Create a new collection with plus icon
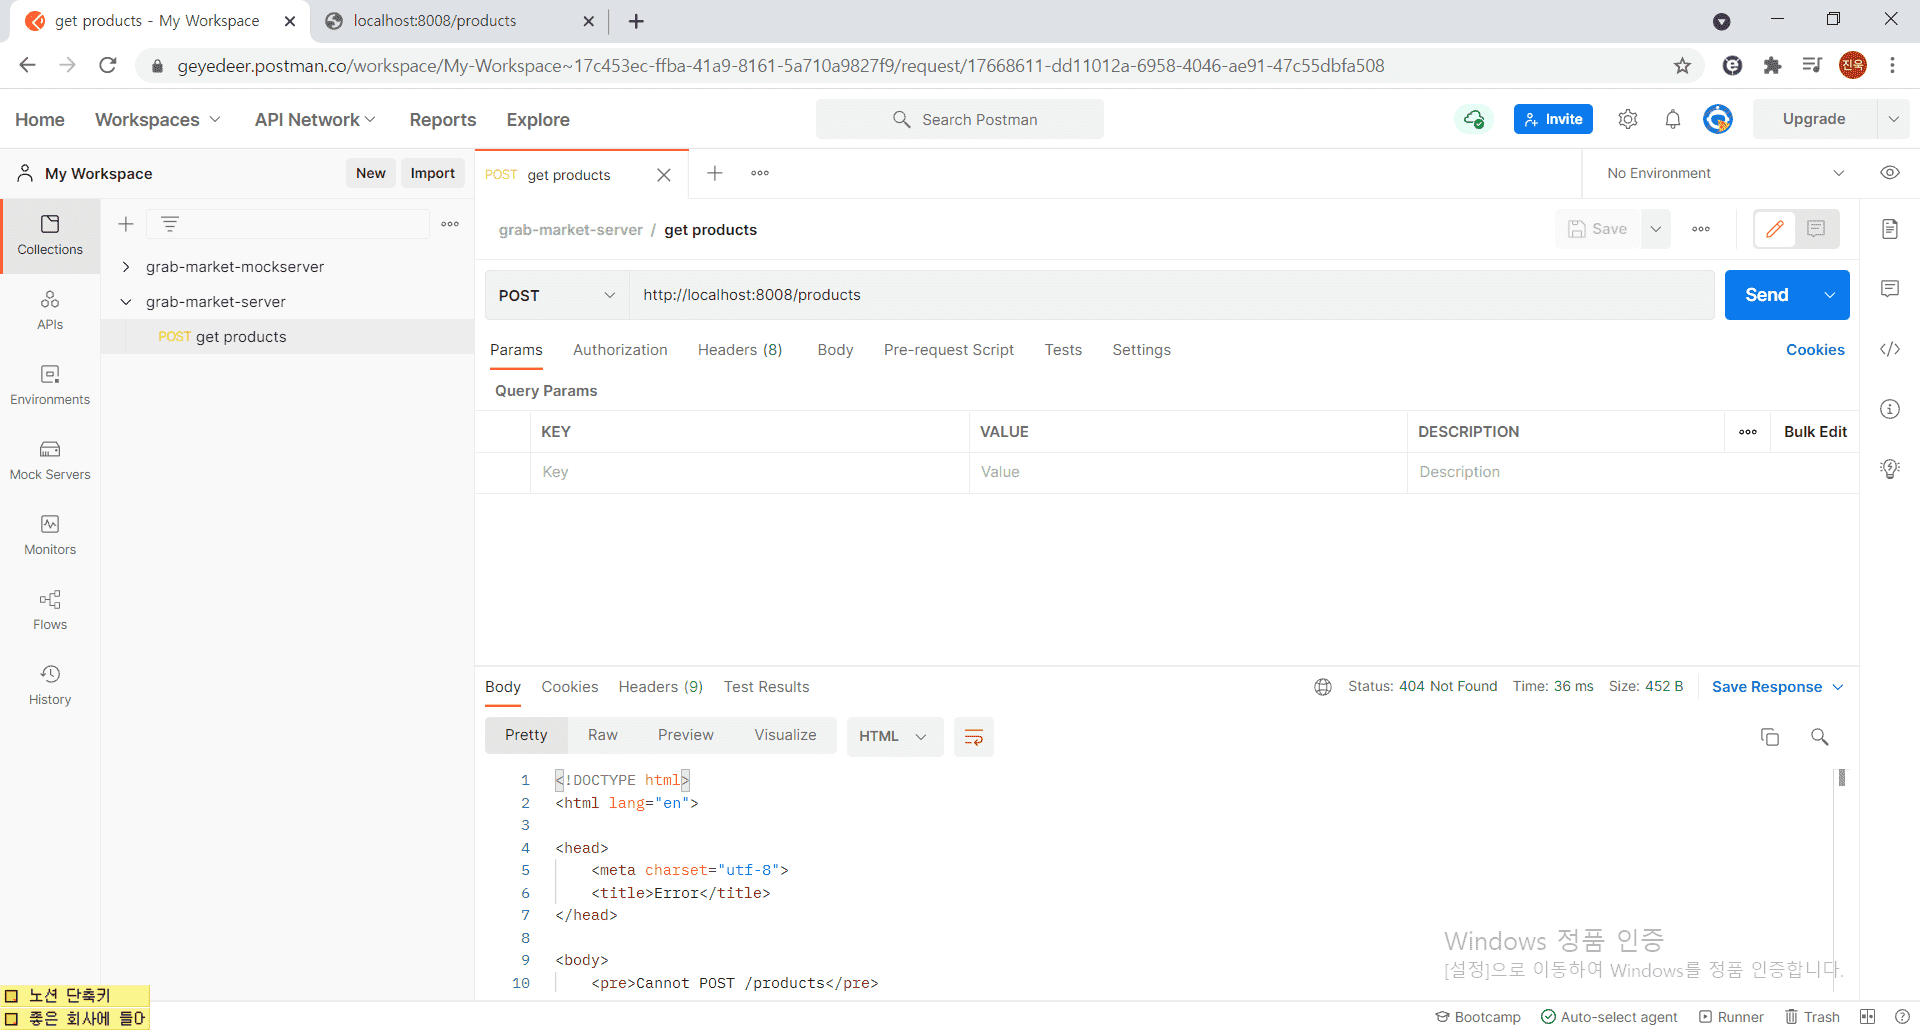This screenshot has height=1030, width=1920. pyautogui.click(x=126, y=224)
